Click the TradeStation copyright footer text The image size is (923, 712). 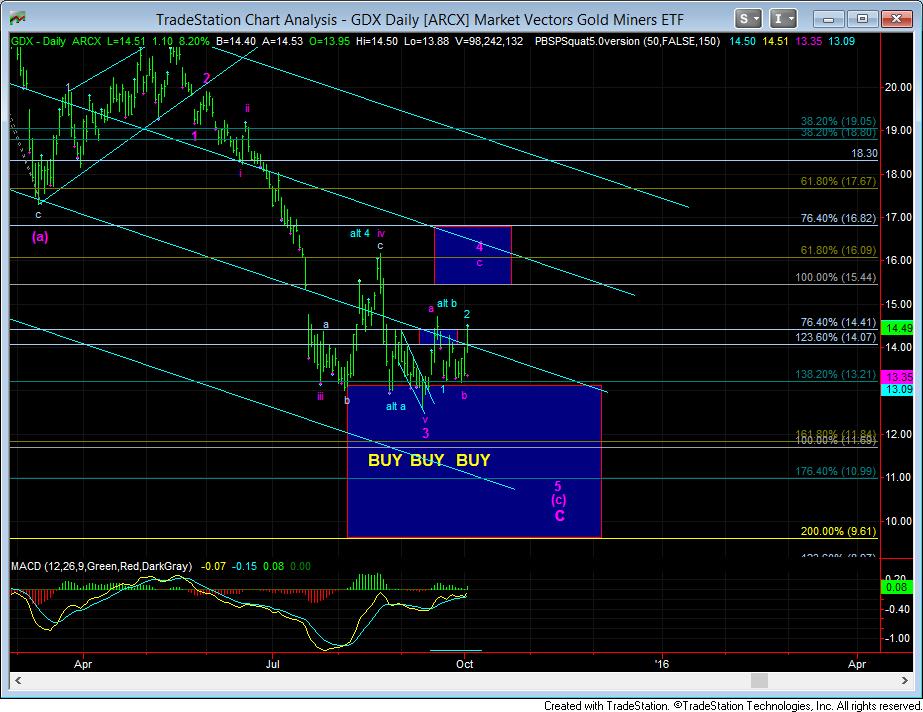click(732, 706)
